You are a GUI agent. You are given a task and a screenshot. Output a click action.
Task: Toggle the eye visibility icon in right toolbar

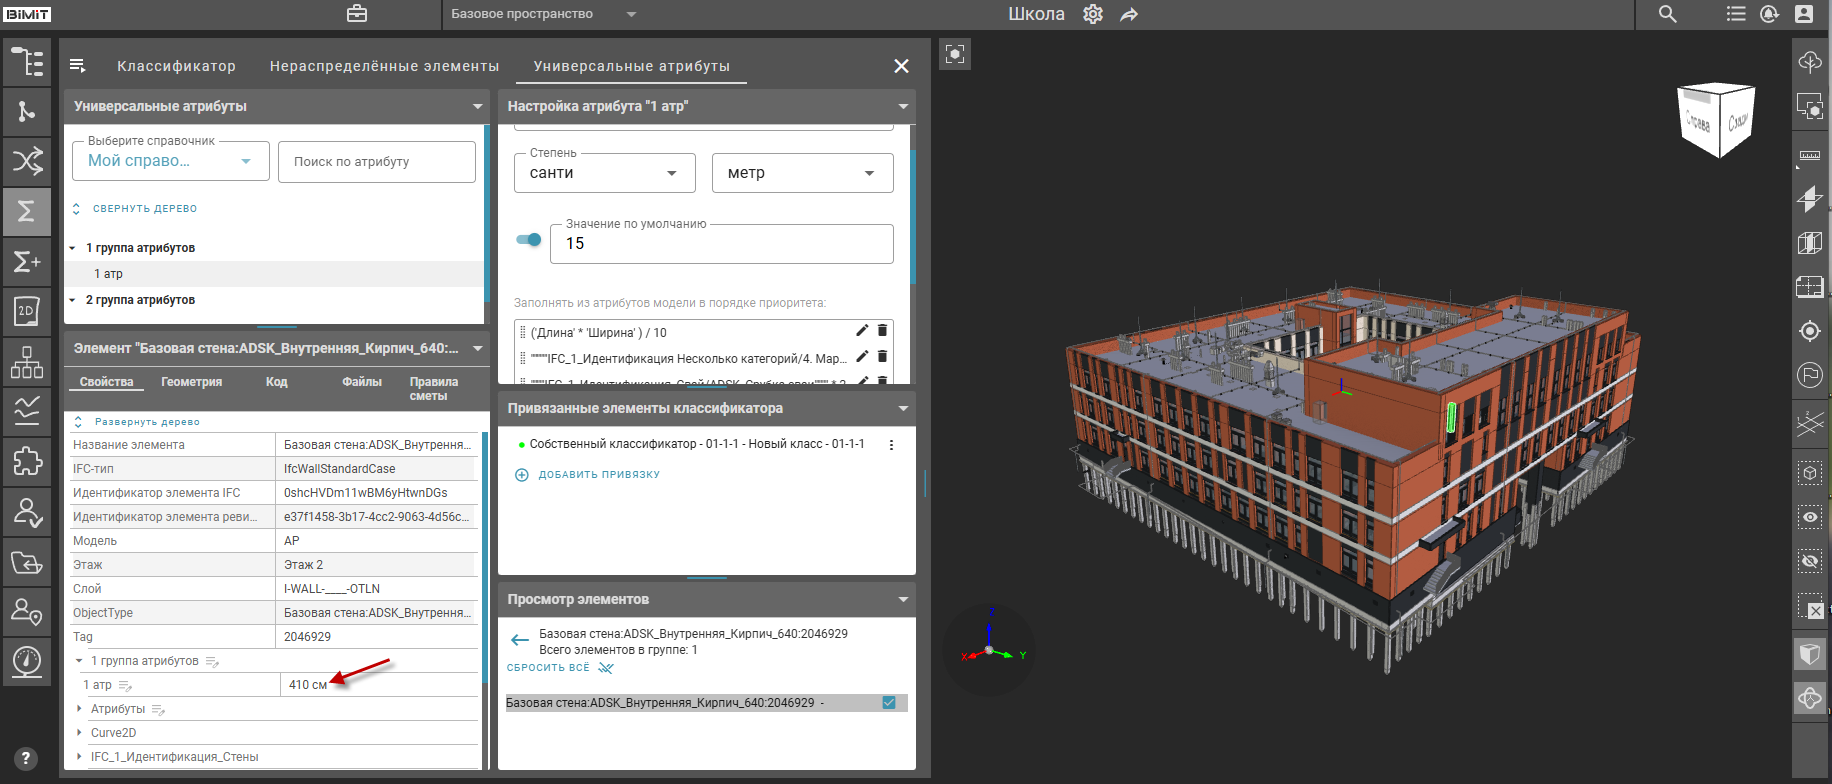click(x=1810, y=517)
